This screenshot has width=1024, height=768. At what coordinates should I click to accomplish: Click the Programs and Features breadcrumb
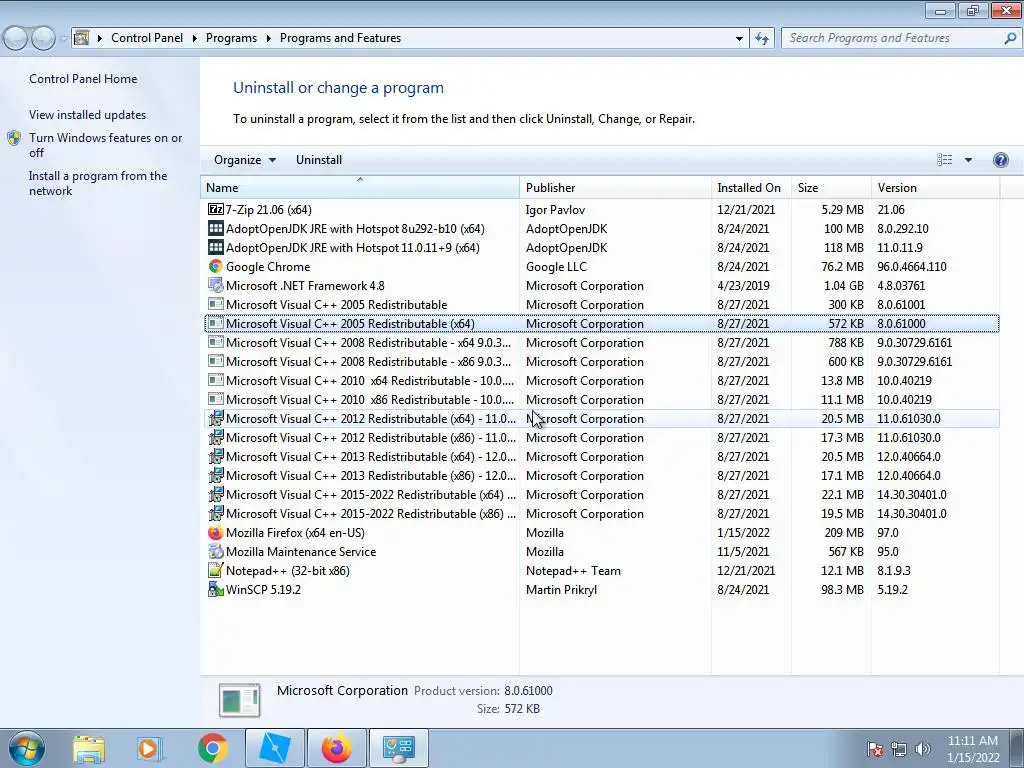coord(340,38)
